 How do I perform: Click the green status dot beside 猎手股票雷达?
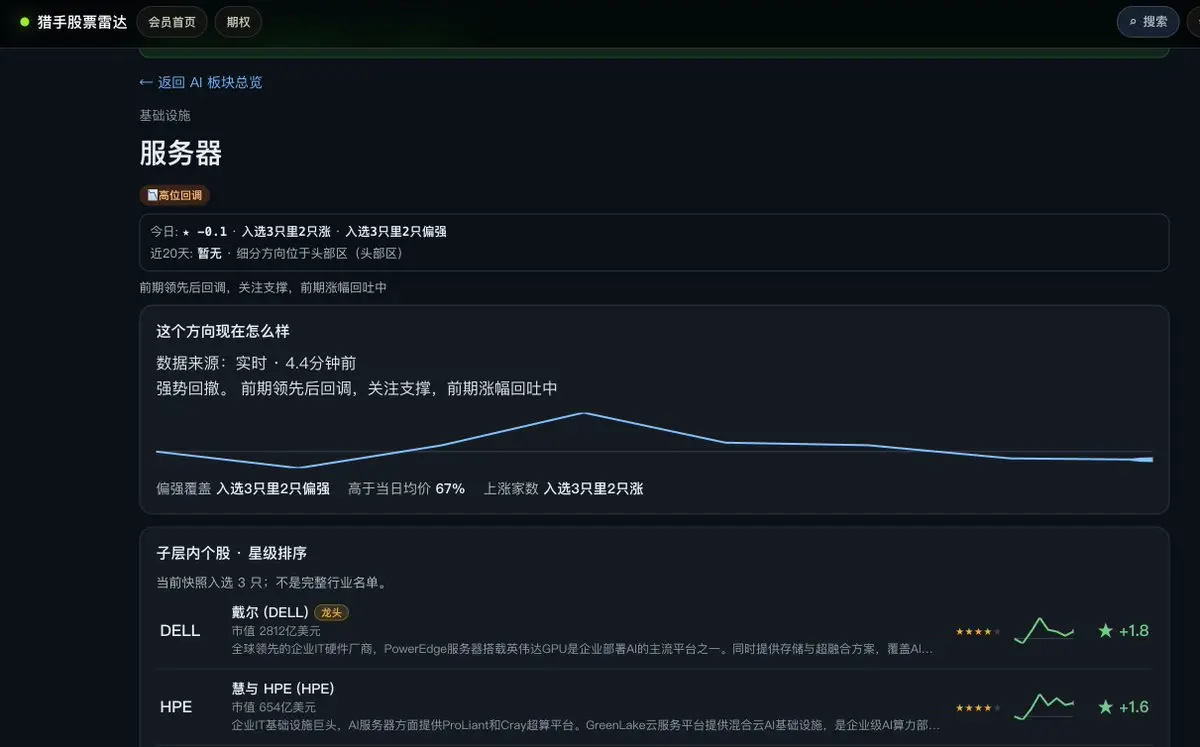[x=25, y=22]
